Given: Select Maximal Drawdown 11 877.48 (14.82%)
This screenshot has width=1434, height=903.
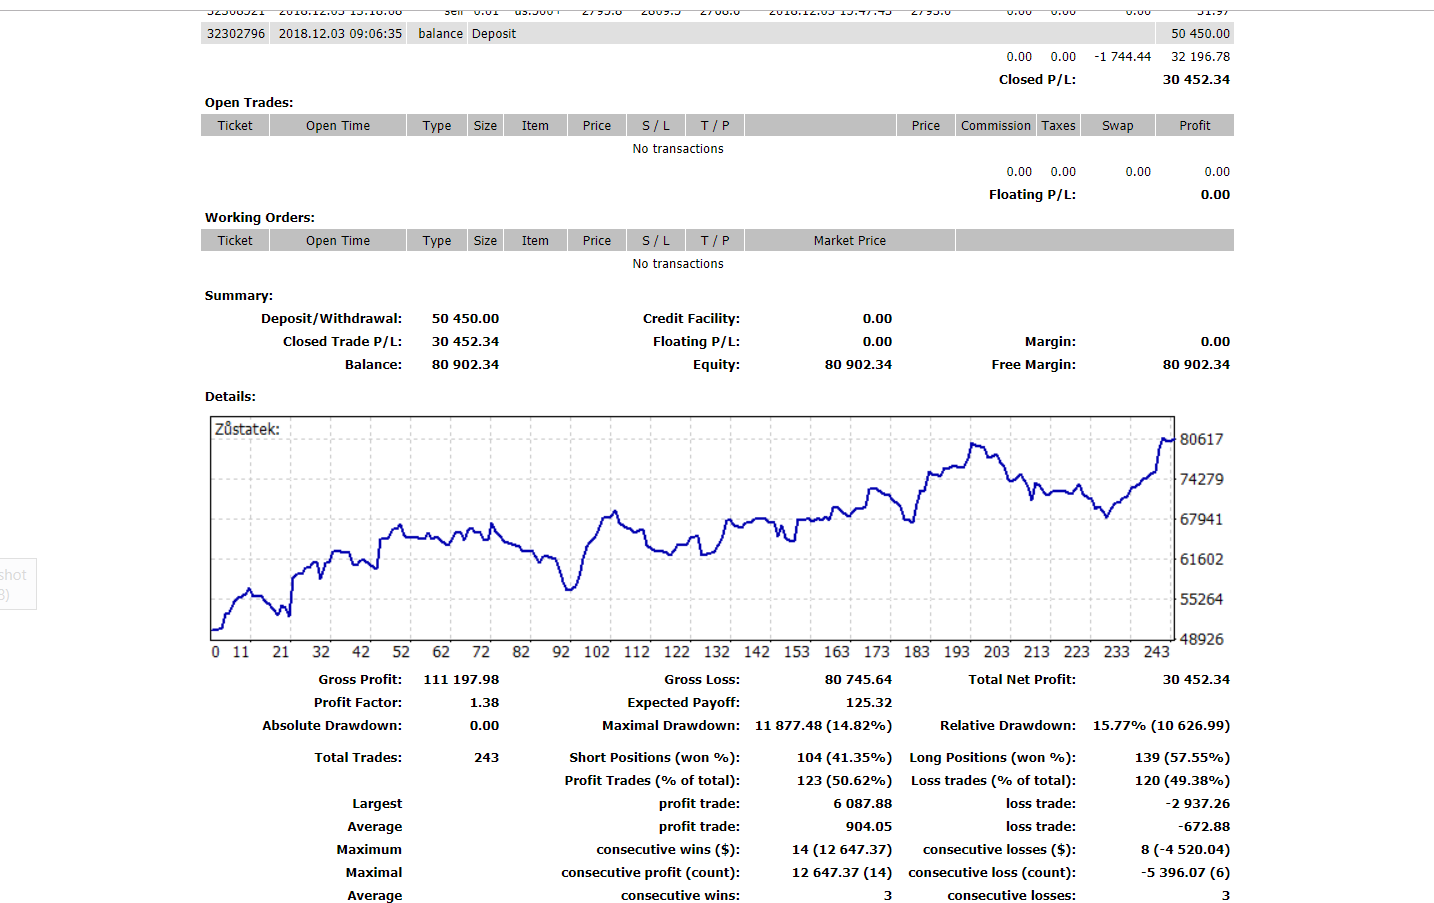Looking at the screenshot, I should tap(823, 726).
